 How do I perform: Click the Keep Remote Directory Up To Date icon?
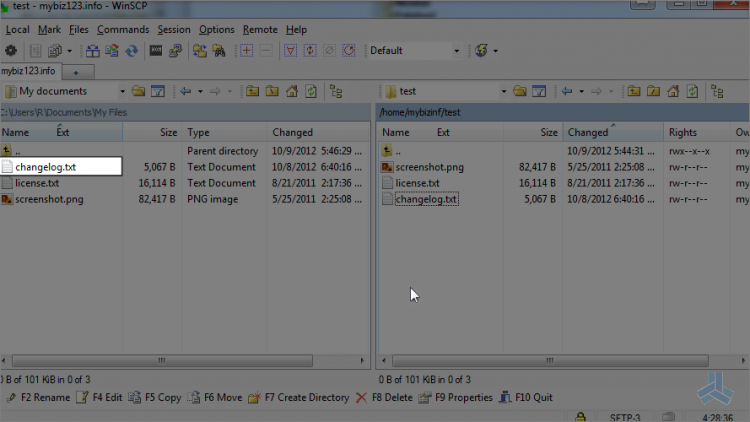point(132,50)
